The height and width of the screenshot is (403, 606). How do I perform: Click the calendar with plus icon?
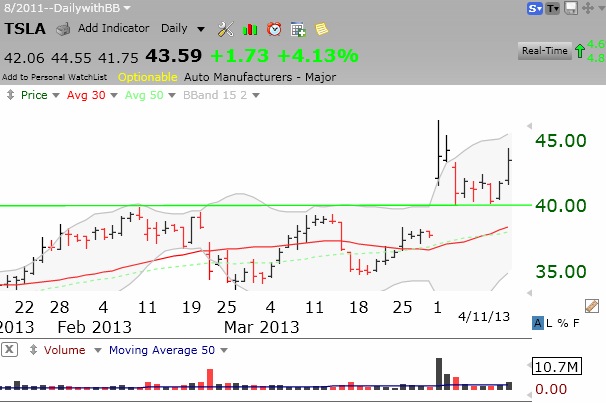click(298, 29)
